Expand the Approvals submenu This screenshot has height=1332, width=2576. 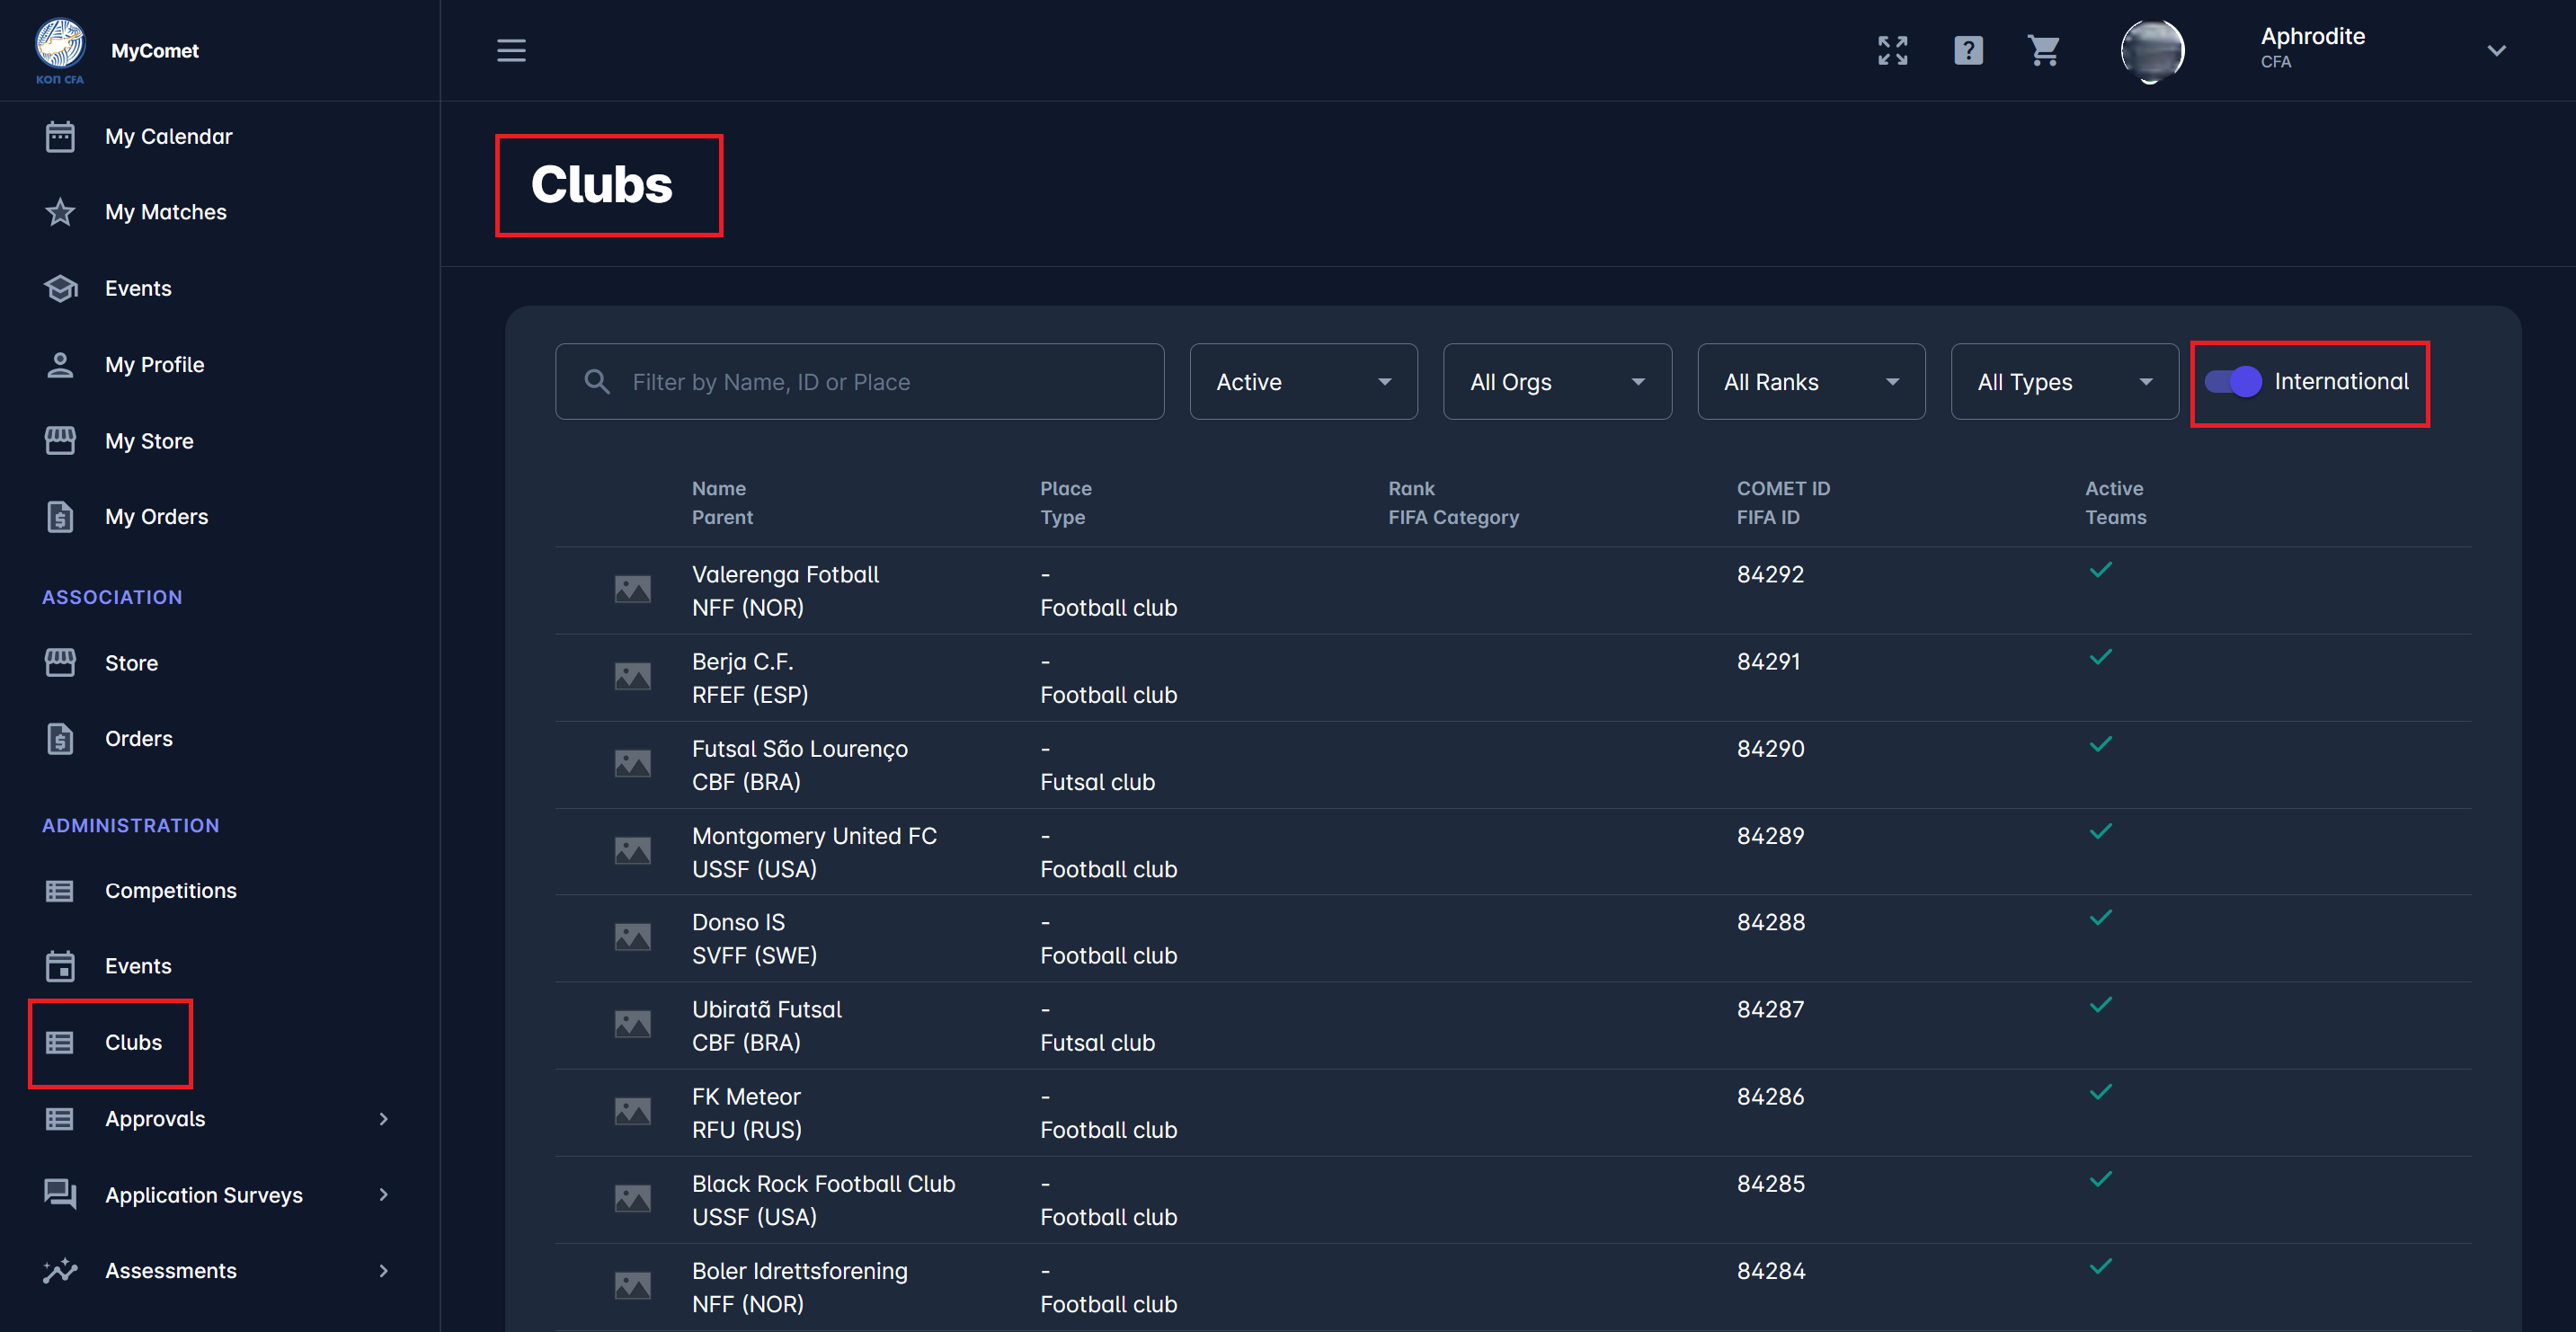click(383, 1119)
